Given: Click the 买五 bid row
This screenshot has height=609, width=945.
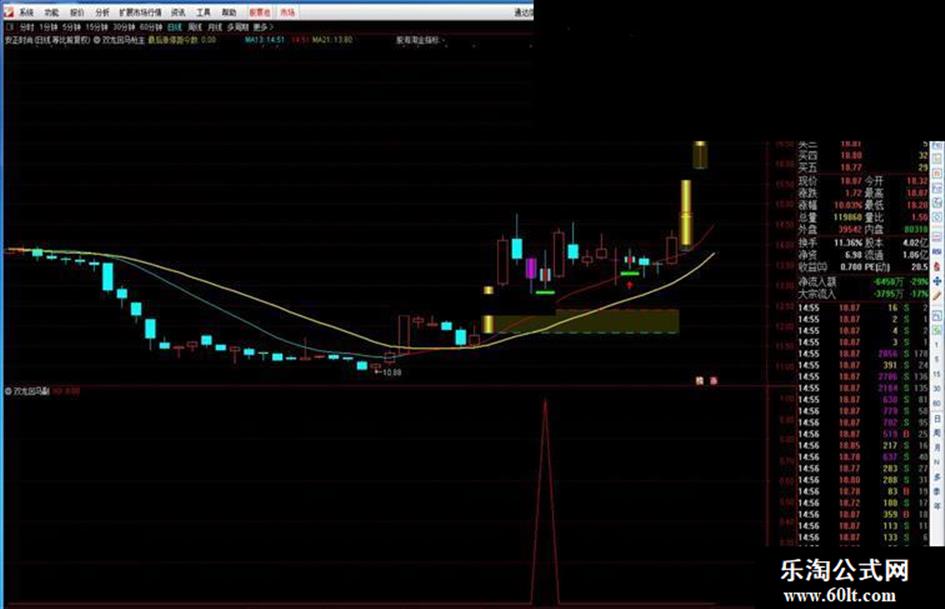Looking at the screenshot, I should [863, 168].
